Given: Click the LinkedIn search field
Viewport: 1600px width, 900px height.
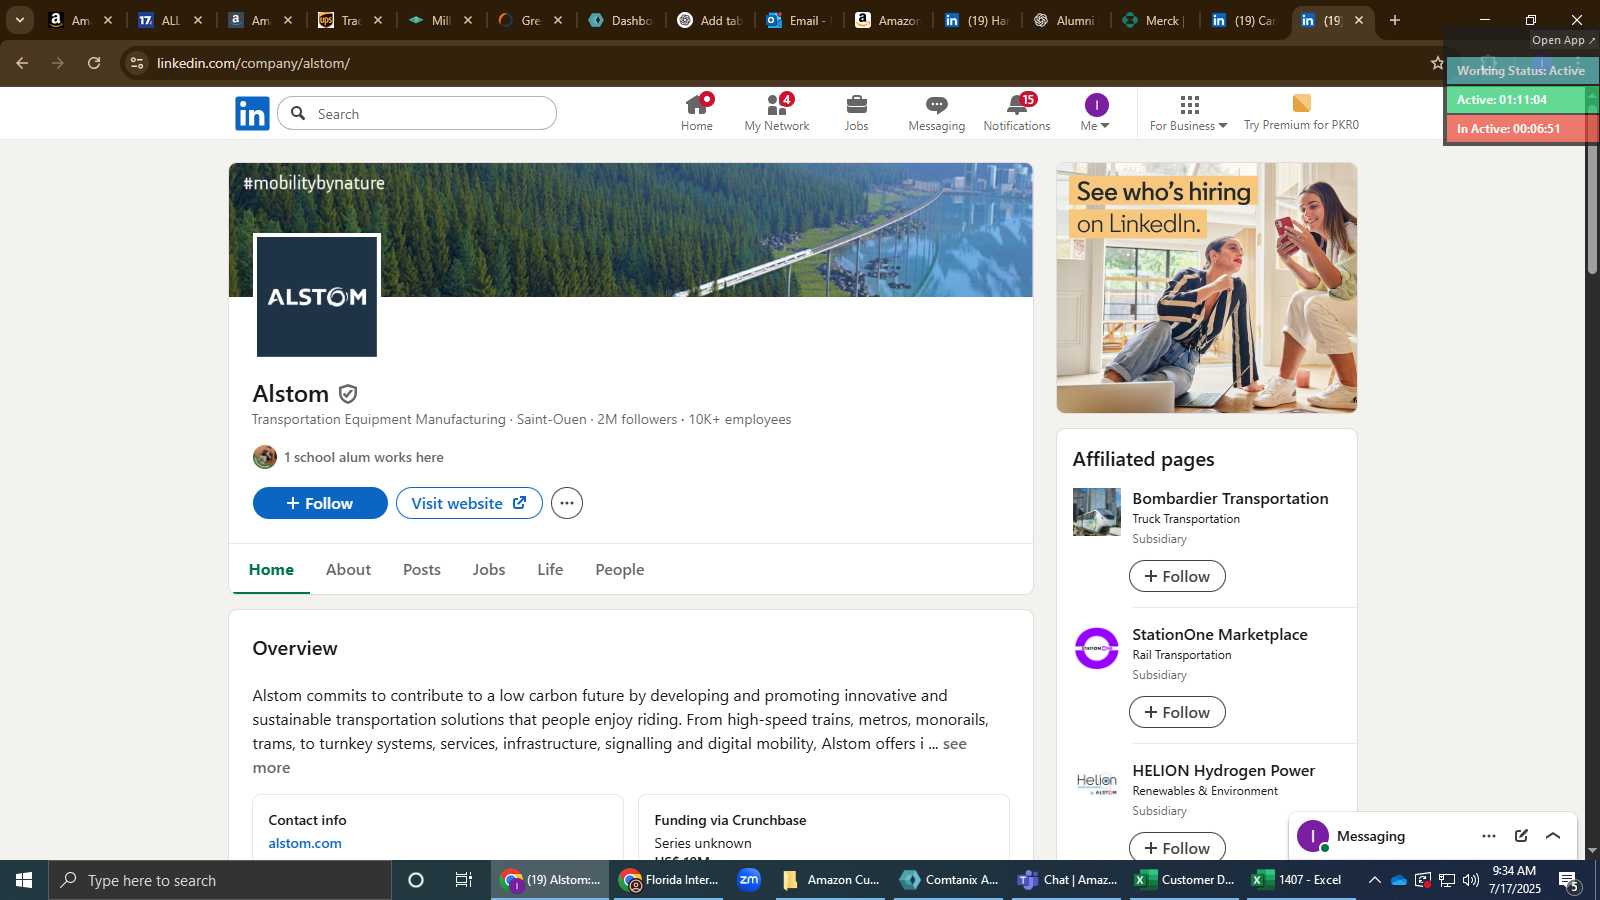Looking at the screenshot, I should point(417,114).
